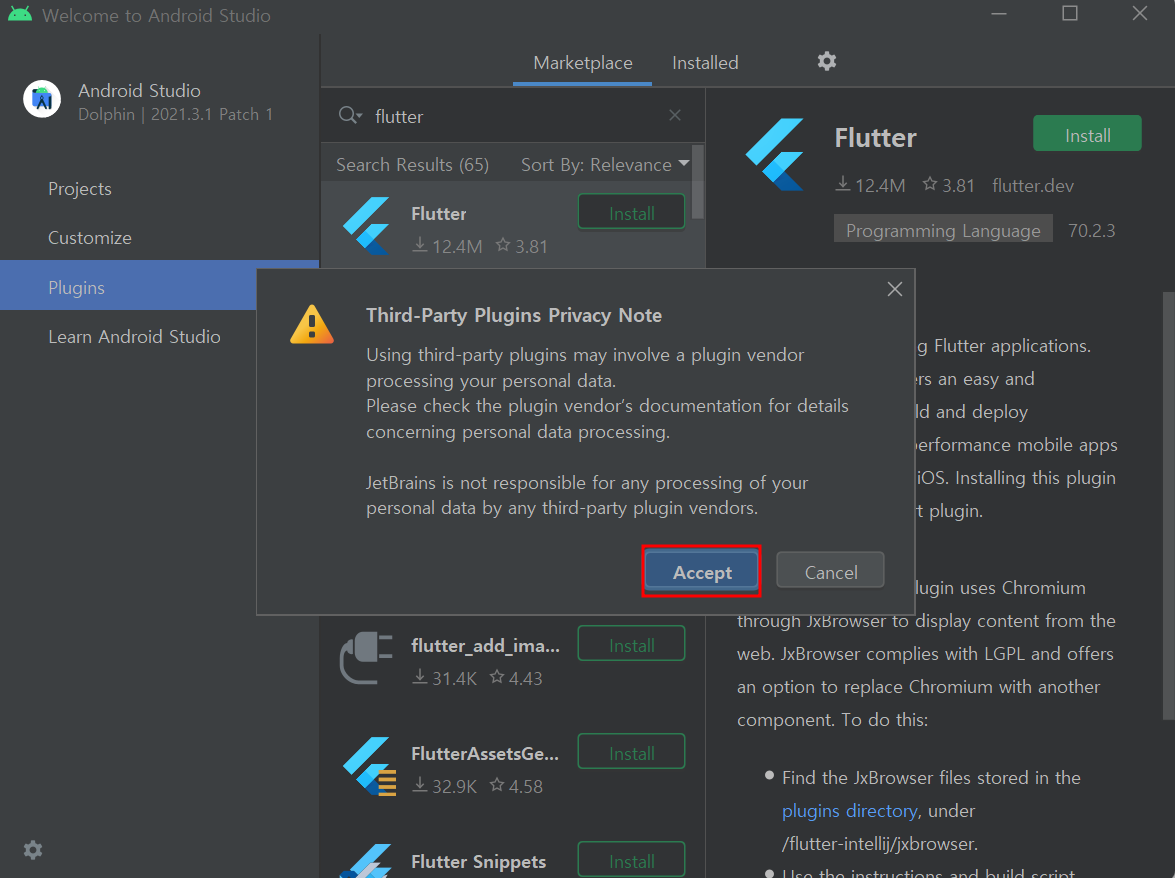Open plugin settings gear menu
Screen dimensions: 1175x878
click(x=827, y=61)
